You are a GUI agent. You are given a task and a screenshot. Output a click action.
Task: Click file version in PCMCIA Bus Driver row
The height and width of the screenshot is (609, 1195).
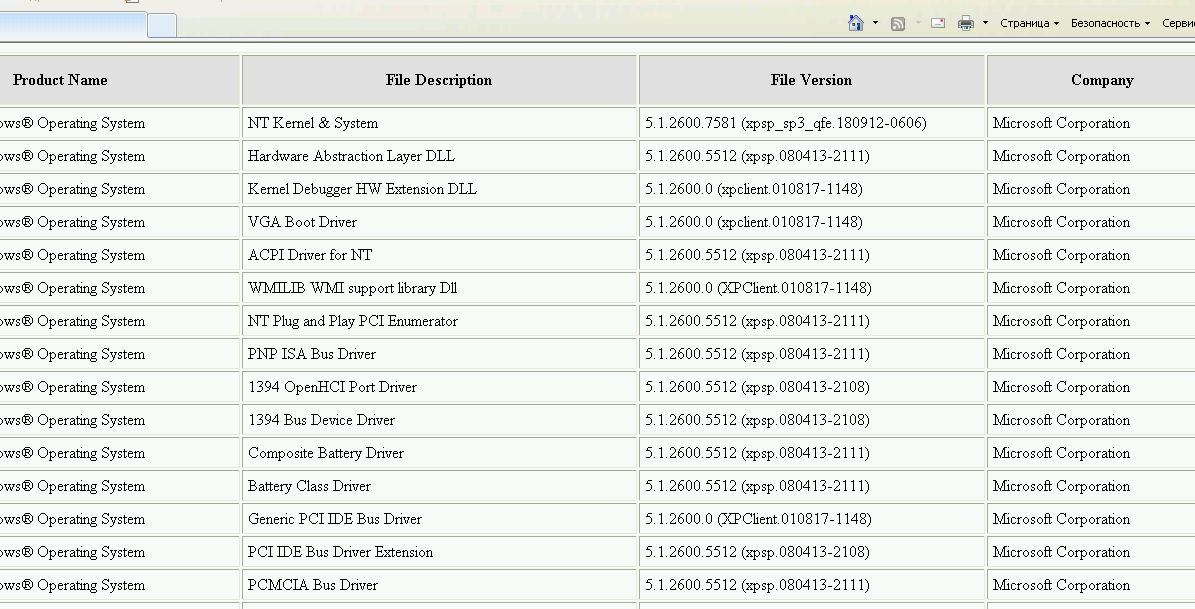pyautogui.click(x=812, y=585)
